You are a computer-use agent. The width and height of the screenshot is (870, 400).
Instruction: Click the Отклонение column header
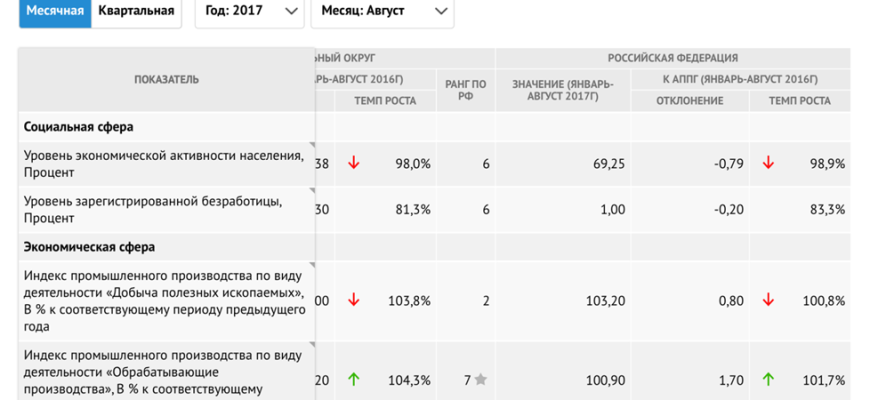[x=689, y=101]
